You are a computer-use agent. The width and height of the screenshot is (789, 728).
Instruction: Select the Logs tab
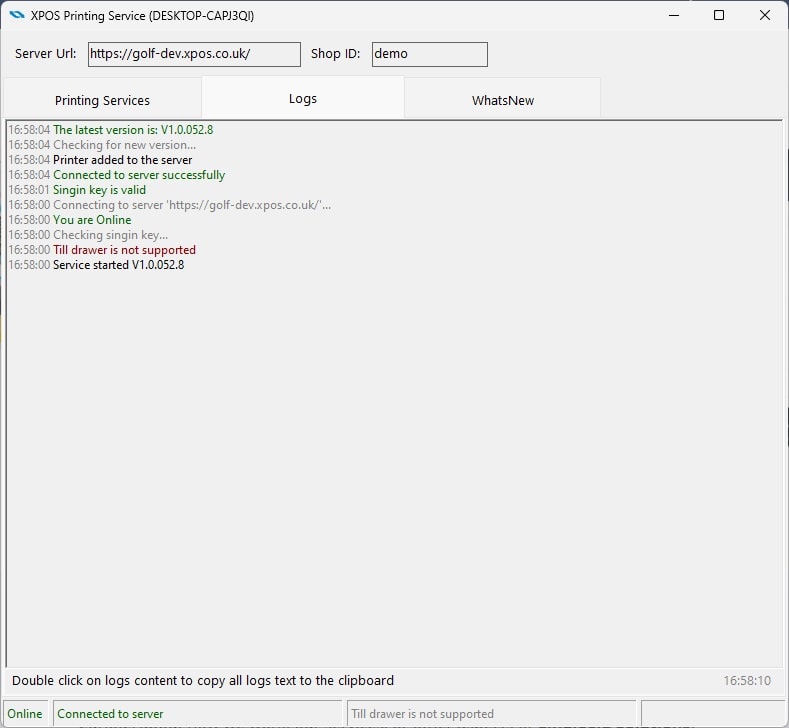coord(303,98)
